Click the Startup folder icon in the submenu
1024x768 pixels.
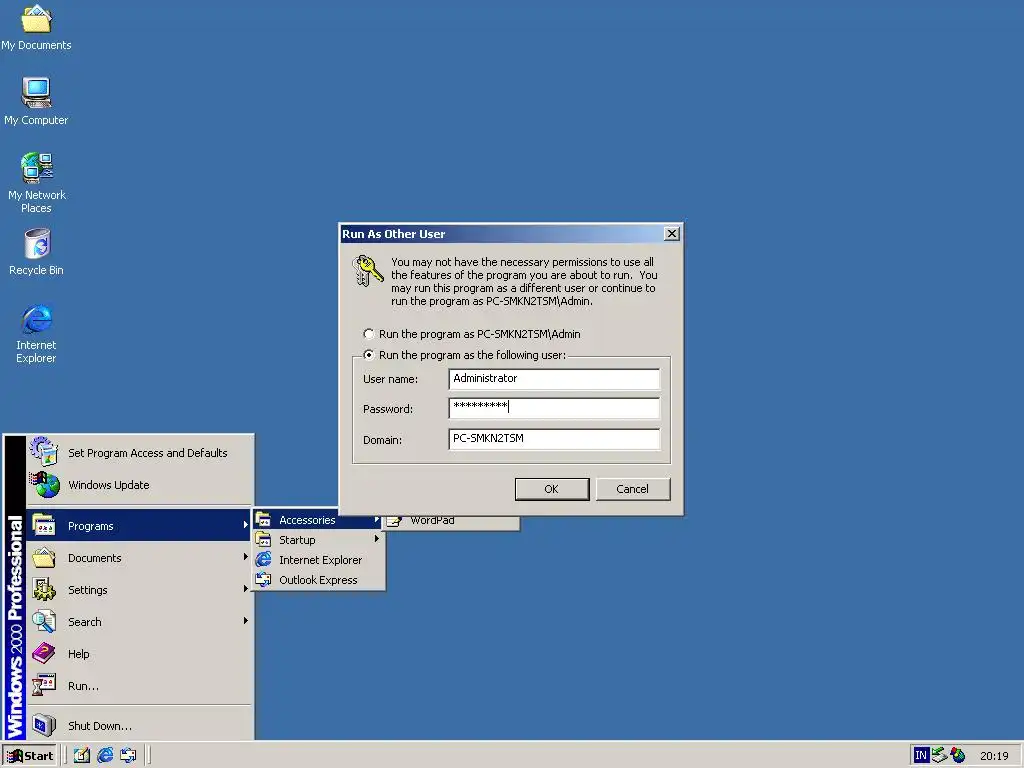coord(264,540)
